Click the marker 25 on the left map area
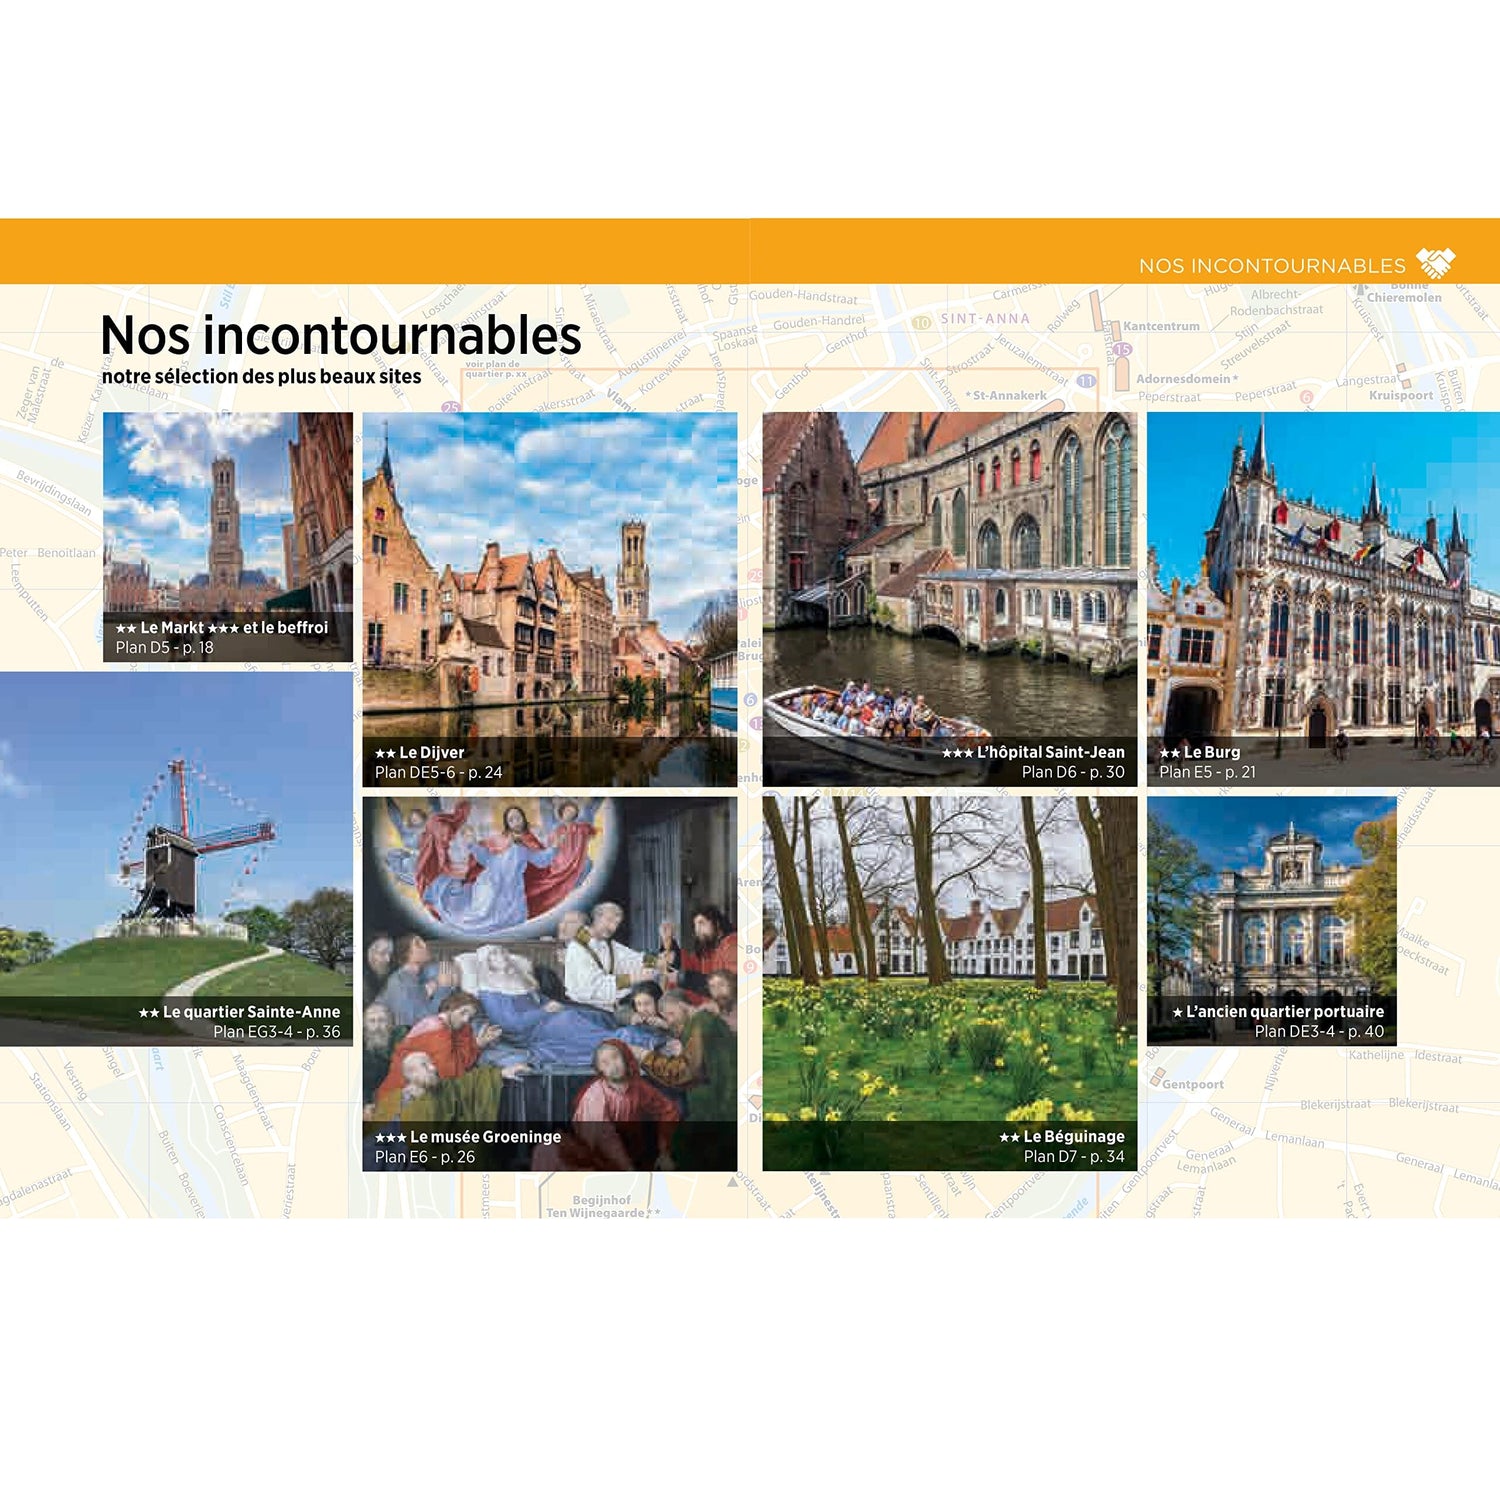1500x1500 pixels. pyautogui.click(x=449, y=405)
